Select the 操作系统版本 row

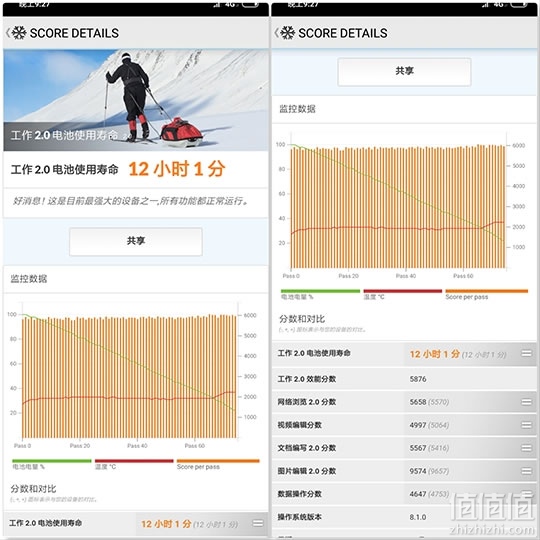(404, 517)
